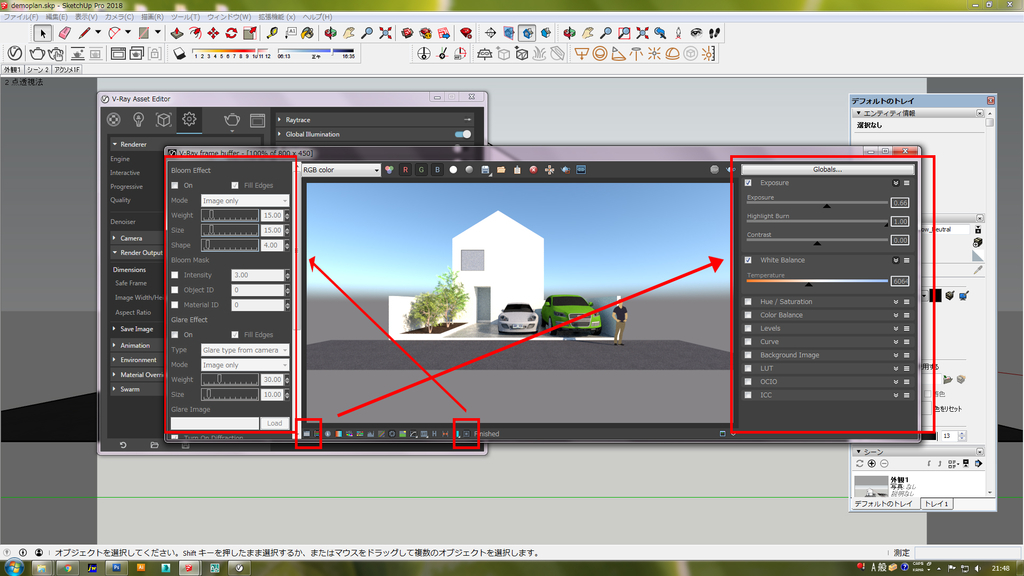
Task: Activate the Move tool
Action: (x=213, y=33)
